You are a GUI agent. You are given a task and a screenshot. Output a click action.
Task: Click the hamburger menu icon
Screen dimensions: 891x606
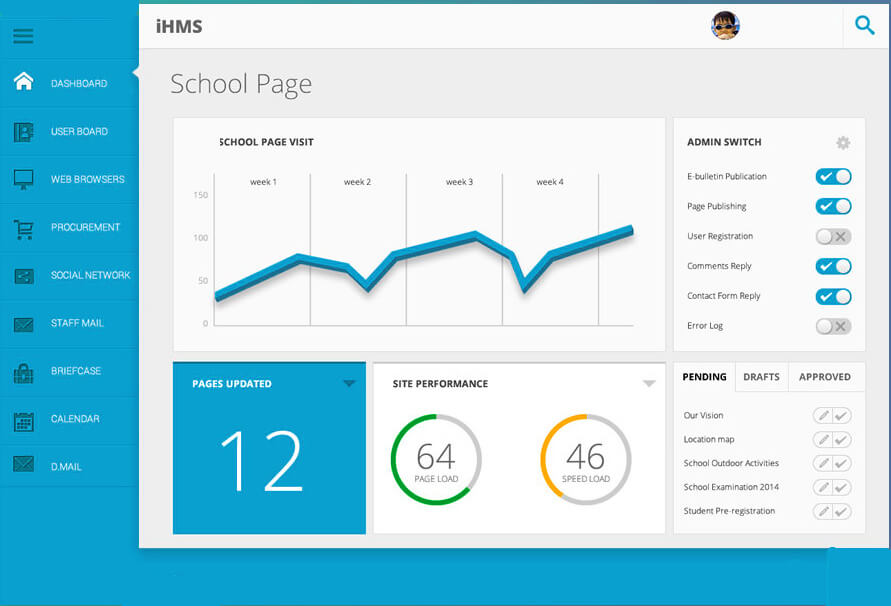[23, 36]
